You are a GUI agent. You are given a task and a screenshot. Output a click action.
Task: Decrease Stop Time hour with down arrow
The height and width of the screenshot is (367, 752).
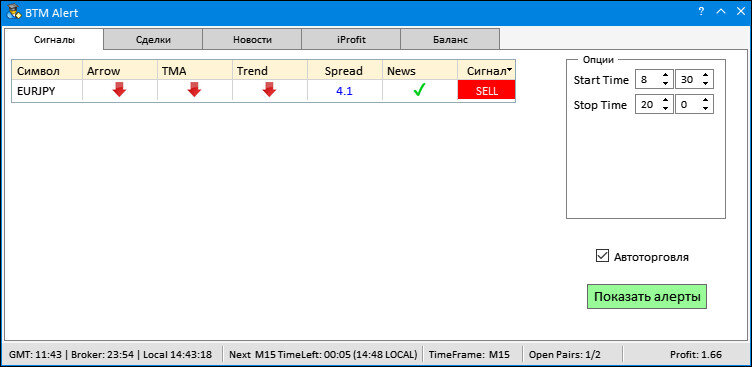click(665, 109)
